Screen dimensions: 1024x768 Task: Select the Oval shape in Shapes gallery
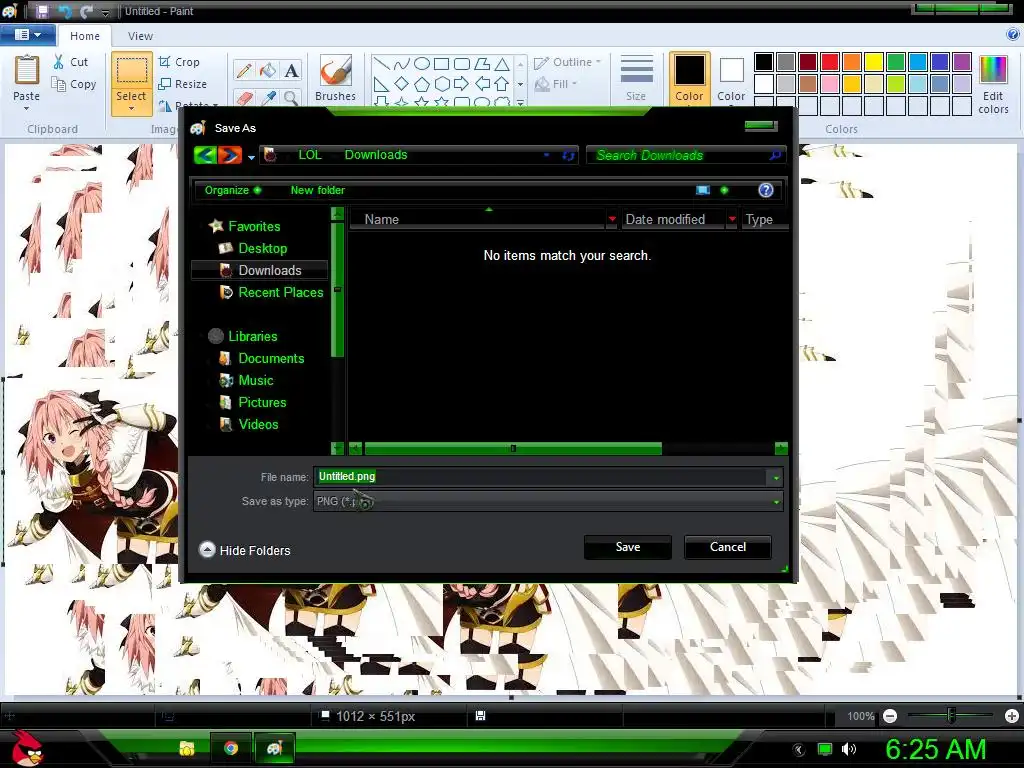click(x=422, y=63)
